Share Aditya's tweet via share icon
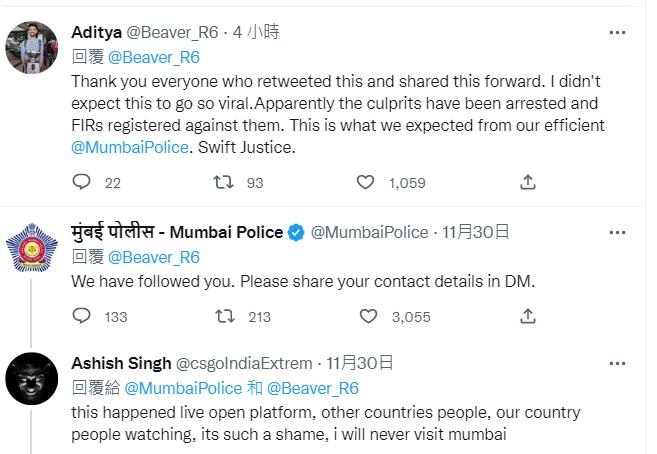This screenshot has width=657, height=454. click(528, 182)
